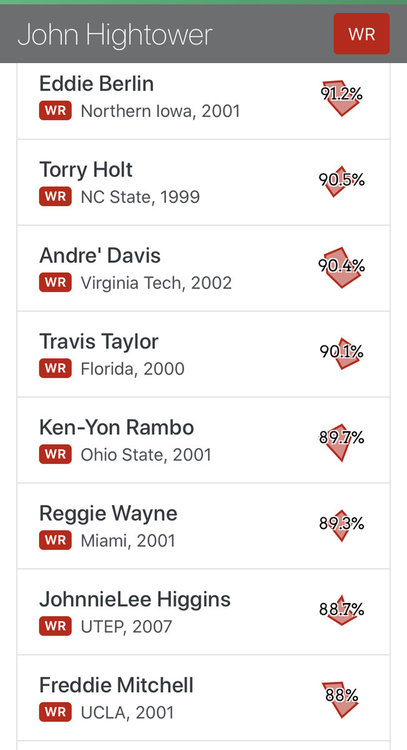The image size is (407, 750).
Task: Click the WR badge next to Northern Iowa
Action: (x=55, y=111)
